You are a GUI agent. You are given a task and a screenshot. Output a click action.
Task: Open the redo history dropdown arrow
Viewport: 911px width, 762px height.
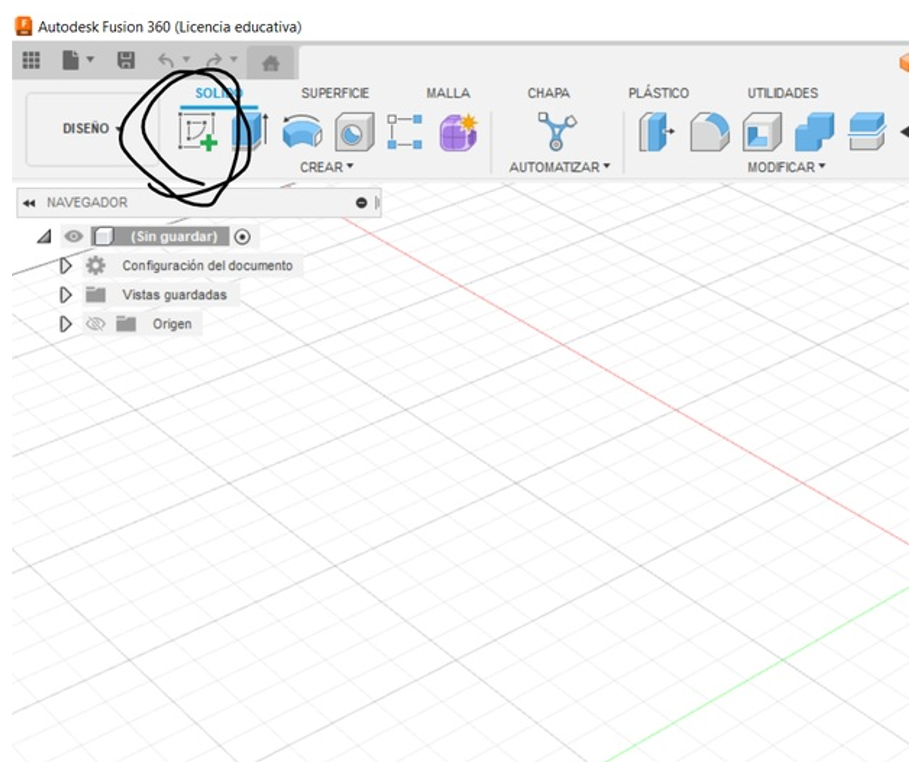click(x=234, y=59)
